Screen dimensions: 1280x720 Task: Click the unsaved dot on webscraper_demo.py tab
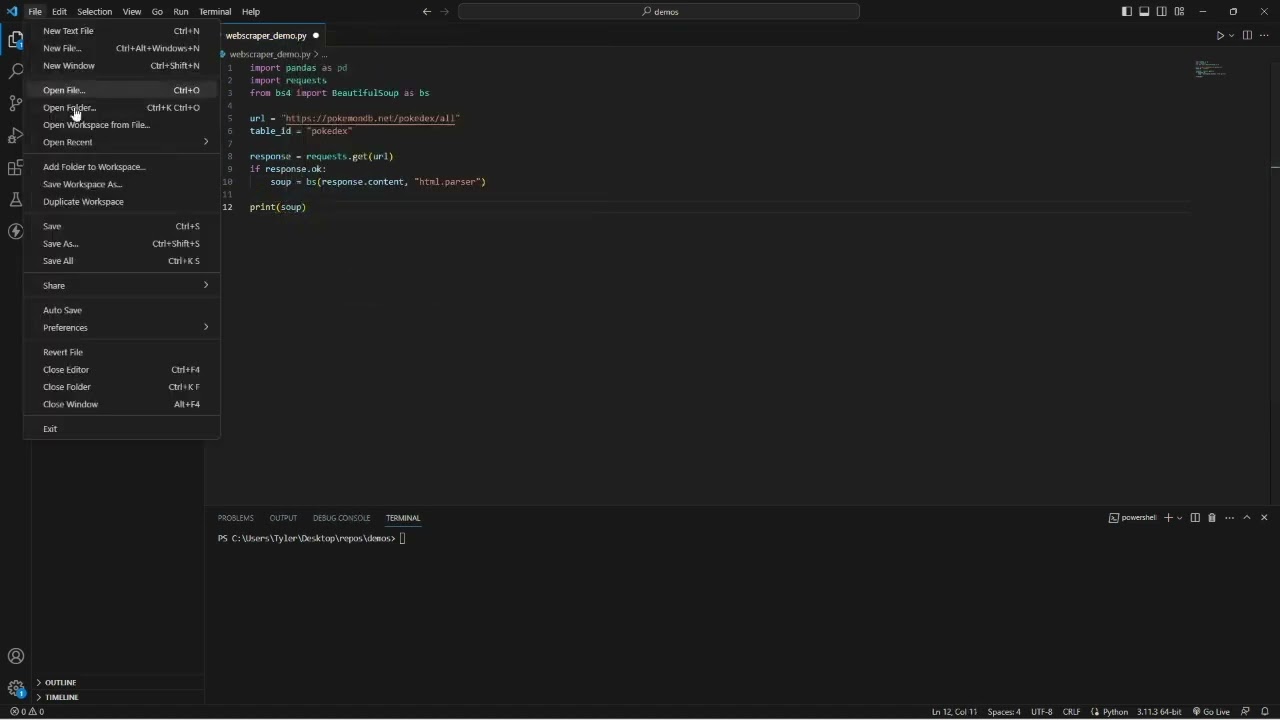coord(316,36)
